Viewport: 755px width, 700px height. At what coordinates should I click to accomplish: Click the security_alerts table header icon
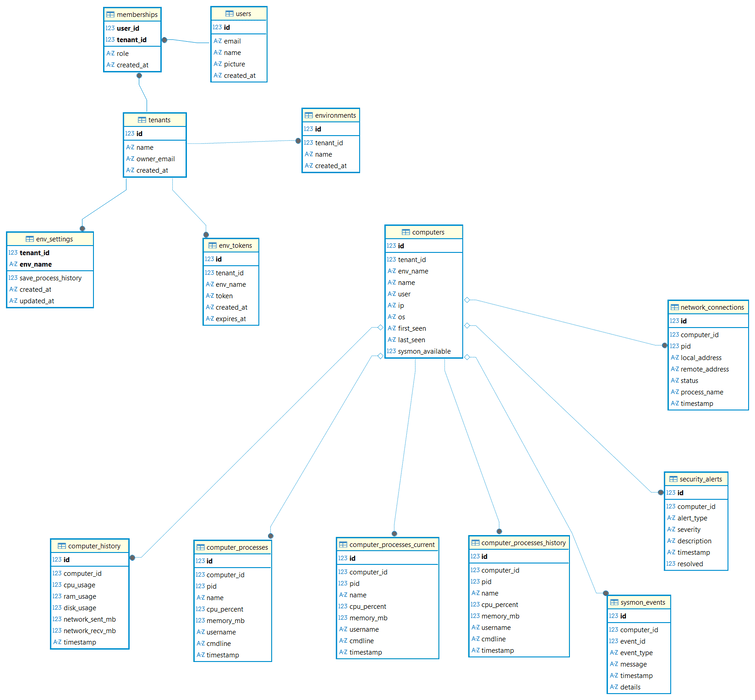click(x=671, y=479)
